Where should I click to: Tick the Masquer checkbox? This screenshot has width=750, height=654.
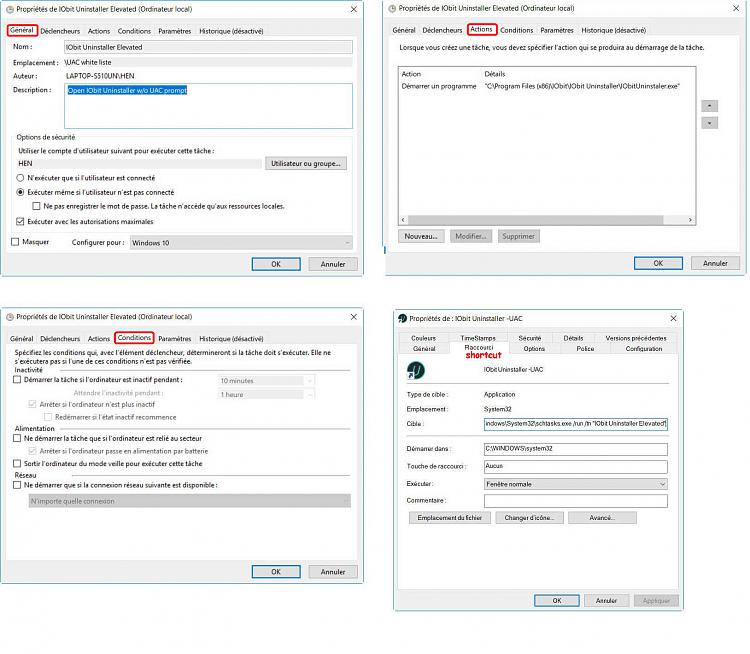pyautogui.click(x=15, y=242)
